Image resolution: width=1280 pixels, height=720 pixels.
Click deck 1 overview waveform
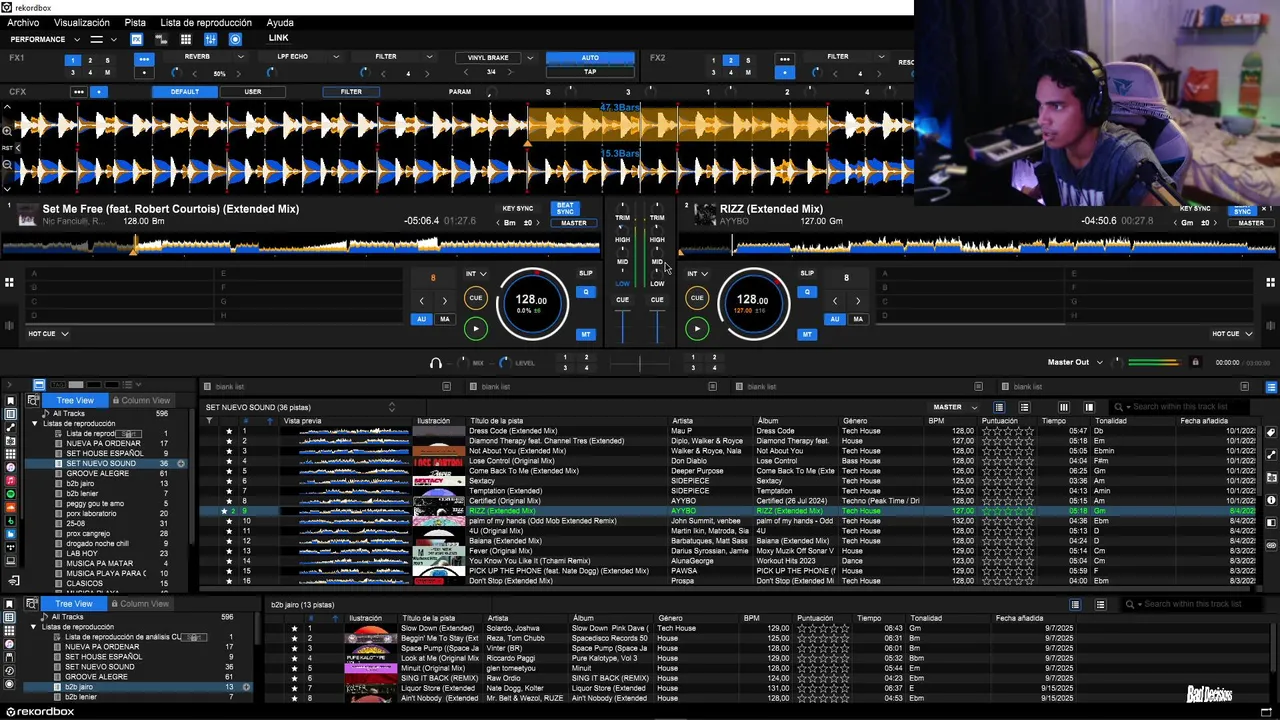click(x=300, y=244)
